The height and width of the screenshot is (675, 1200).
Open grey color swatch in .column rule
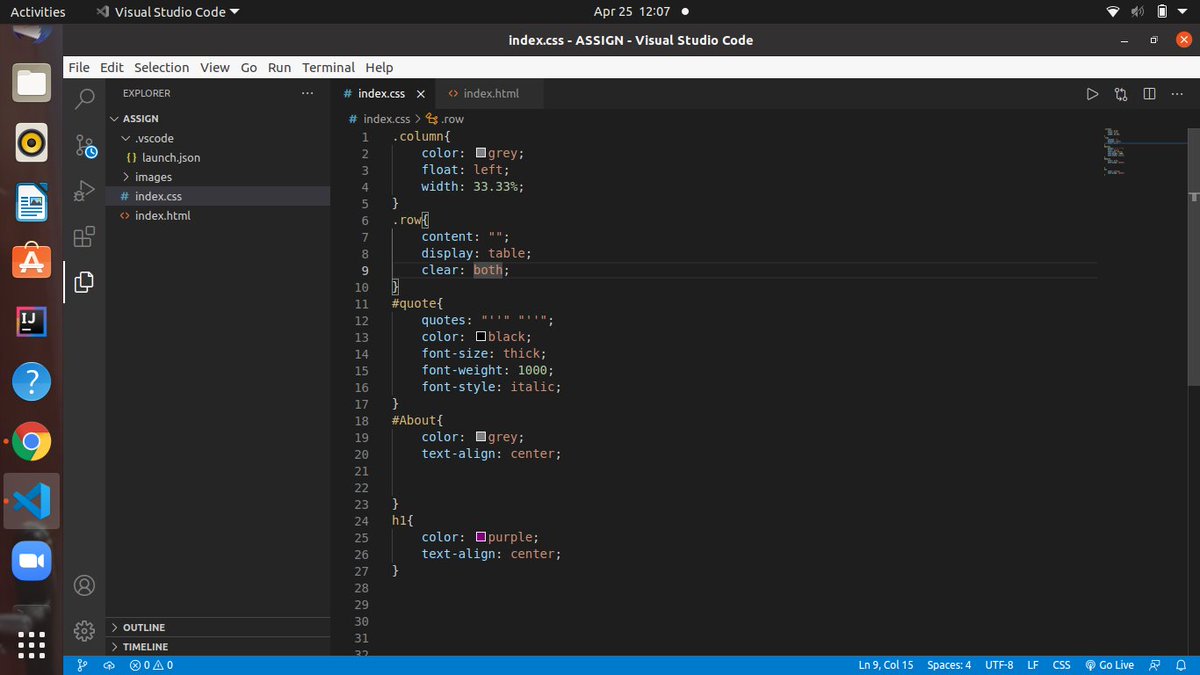pos(481,153)
